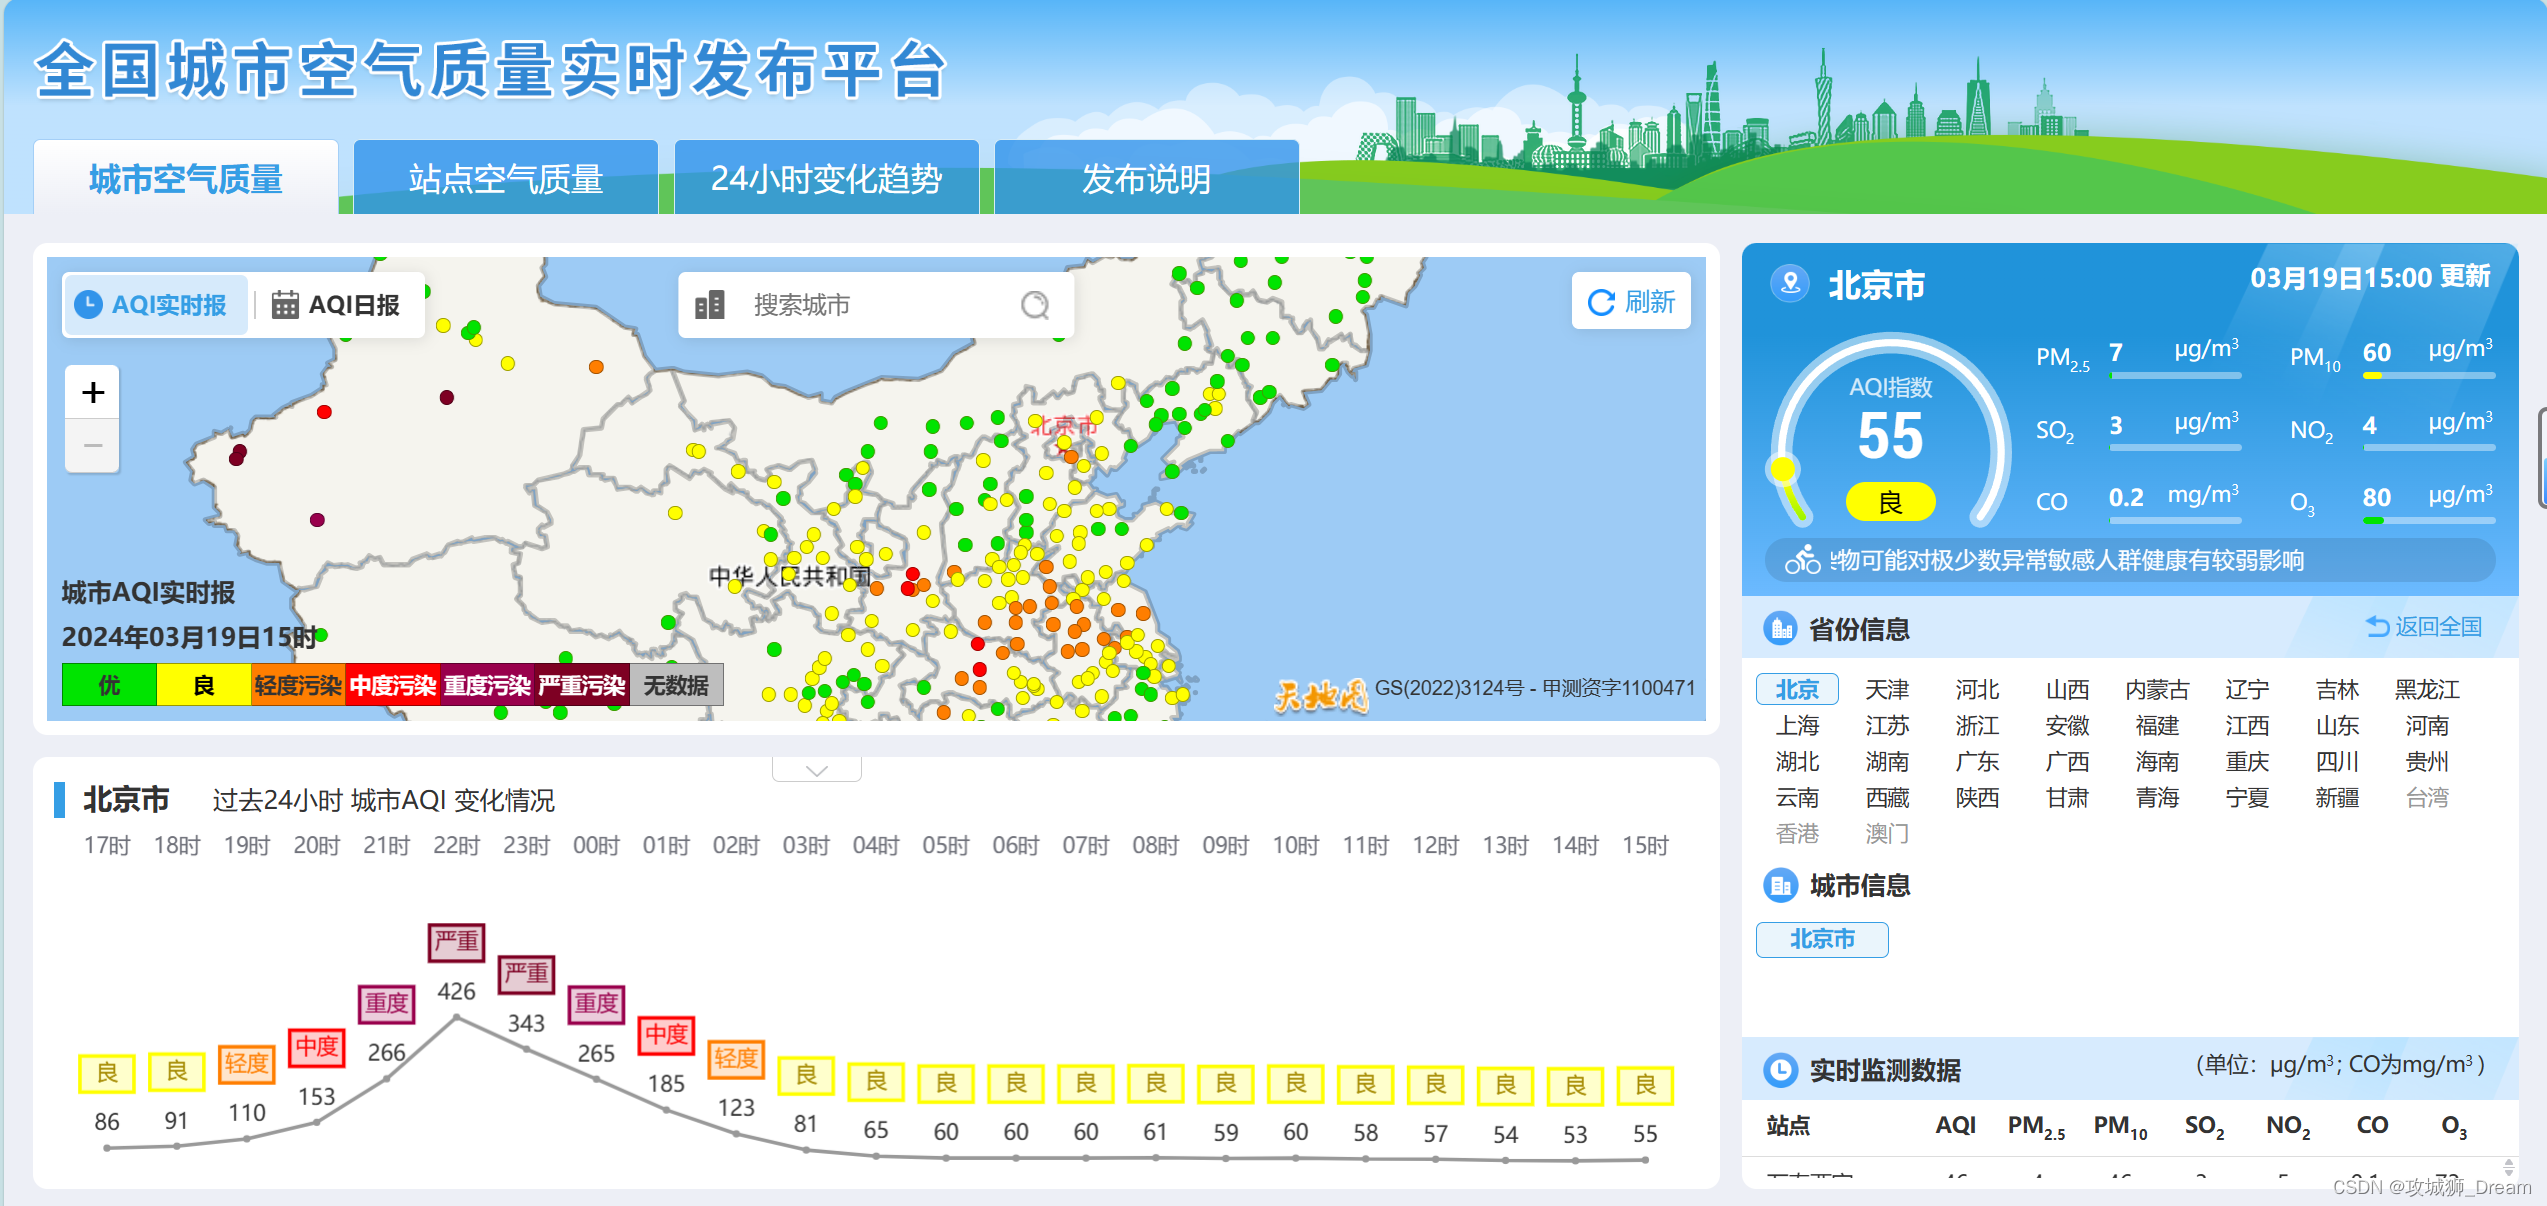Select 黑龙江 province
This screenshot has width=2547, height=1206.
[x=2427, y=689]
